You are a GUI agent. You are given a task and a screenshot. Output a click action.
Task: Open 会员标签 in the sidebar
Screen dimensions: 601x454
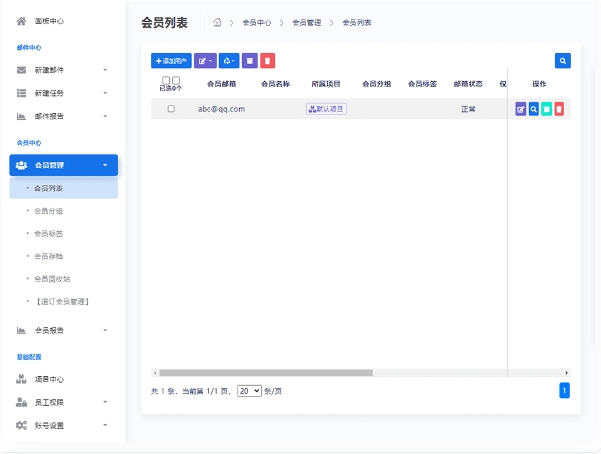[48, 234]
